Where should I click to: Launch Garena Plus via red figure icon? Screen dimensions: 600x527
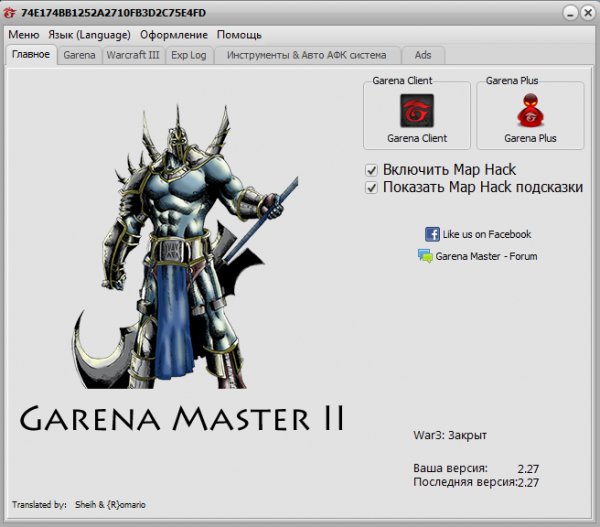530,110
